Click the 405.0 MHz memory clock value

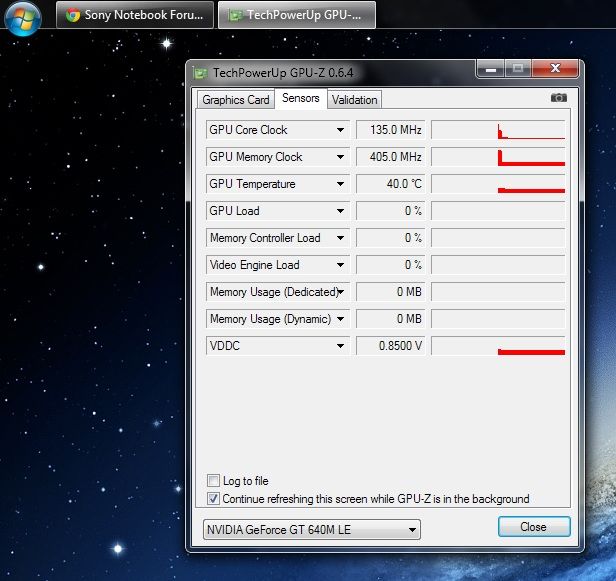[x=391, y=157]
